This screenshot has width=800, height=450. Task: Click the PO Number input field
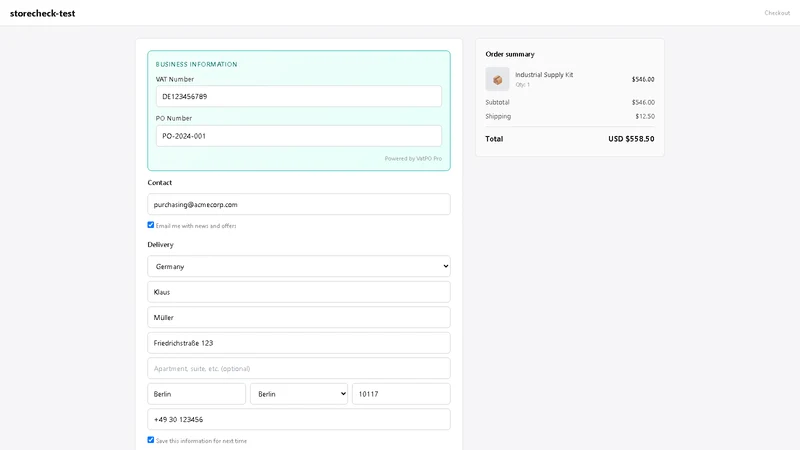299,136
